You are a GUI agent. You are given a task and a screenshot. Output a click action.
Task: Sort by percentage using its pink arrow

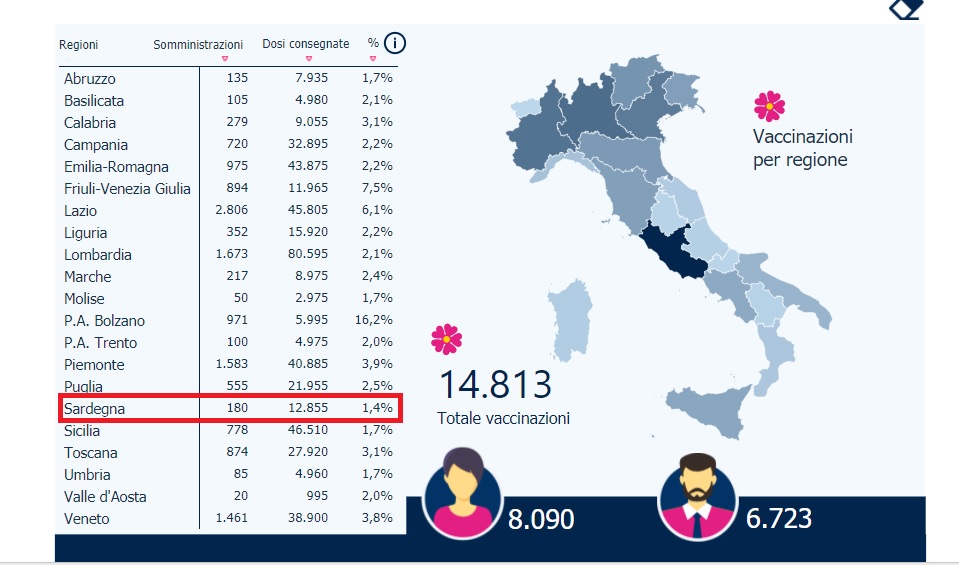point(373,59)
